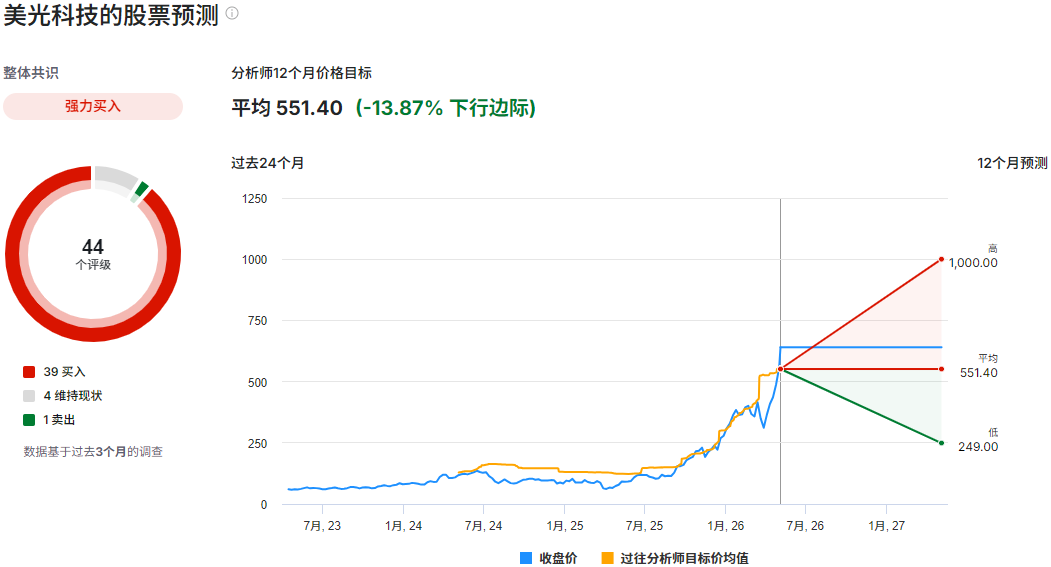Click the 平均 551.40 headline price

point(287,108)
